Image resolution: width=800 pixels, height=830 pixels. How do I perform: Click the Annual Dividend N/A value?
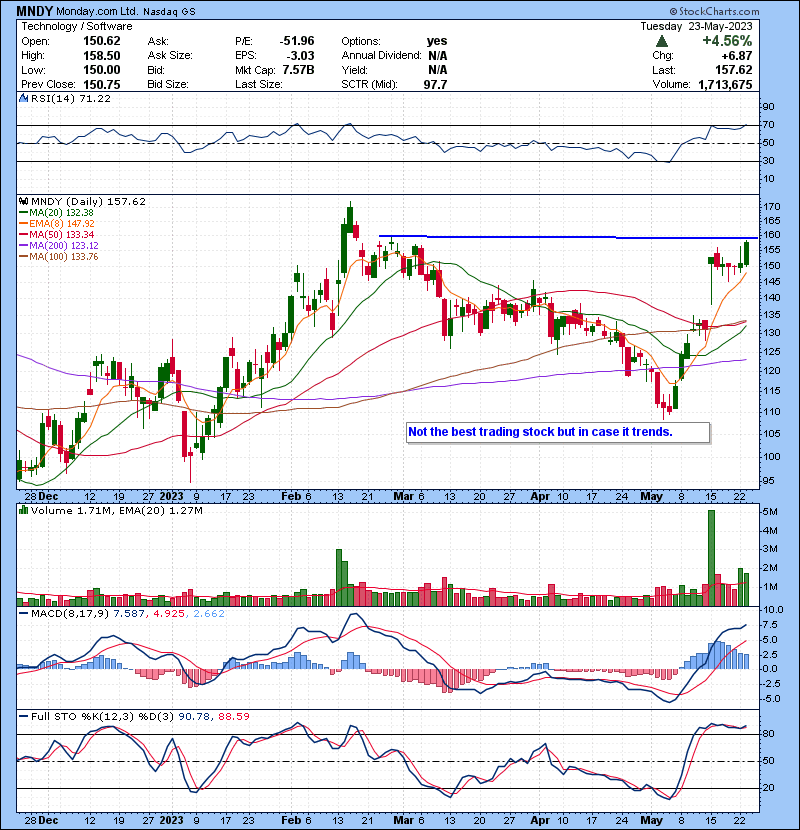[x=437, y=56]
